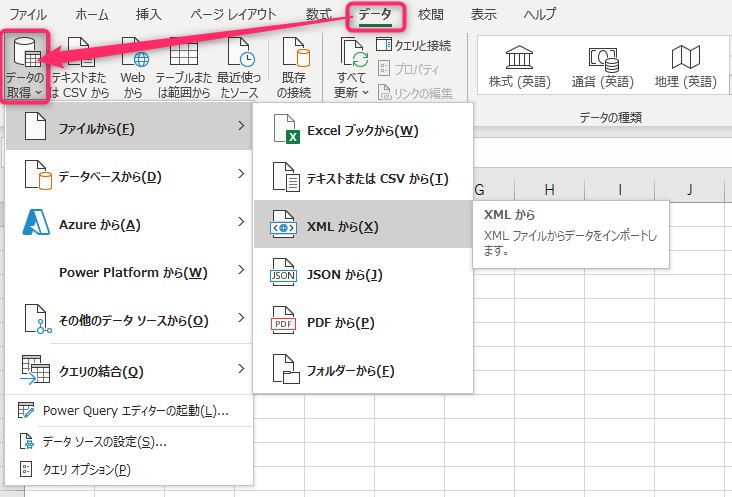The height and width of the screenshot is (497, 732).
Task: Choose XML から(X) in submenu
Action: click(363, 224)
